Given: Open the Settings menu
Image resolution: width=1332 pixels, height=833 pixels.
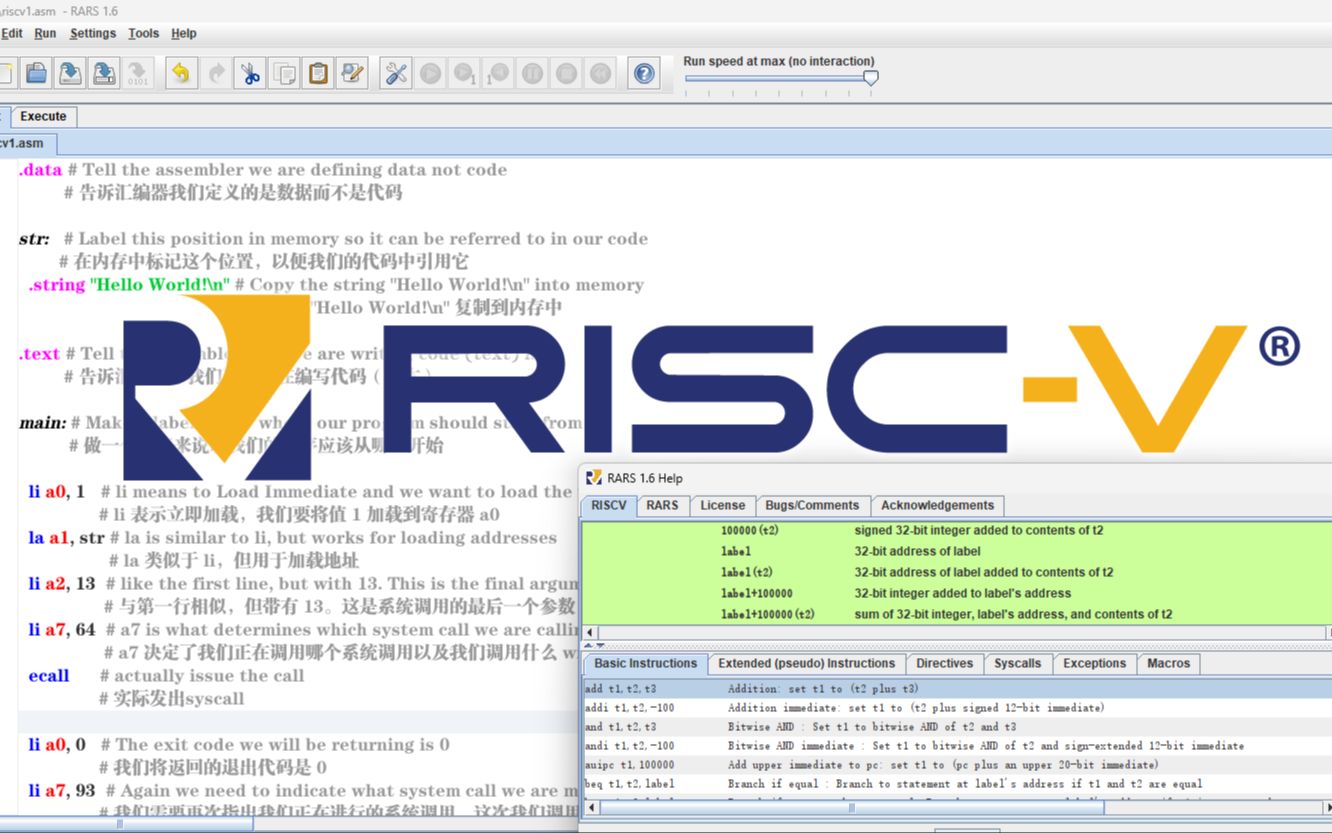Looking at the screenshot, I should pos(93,33).
